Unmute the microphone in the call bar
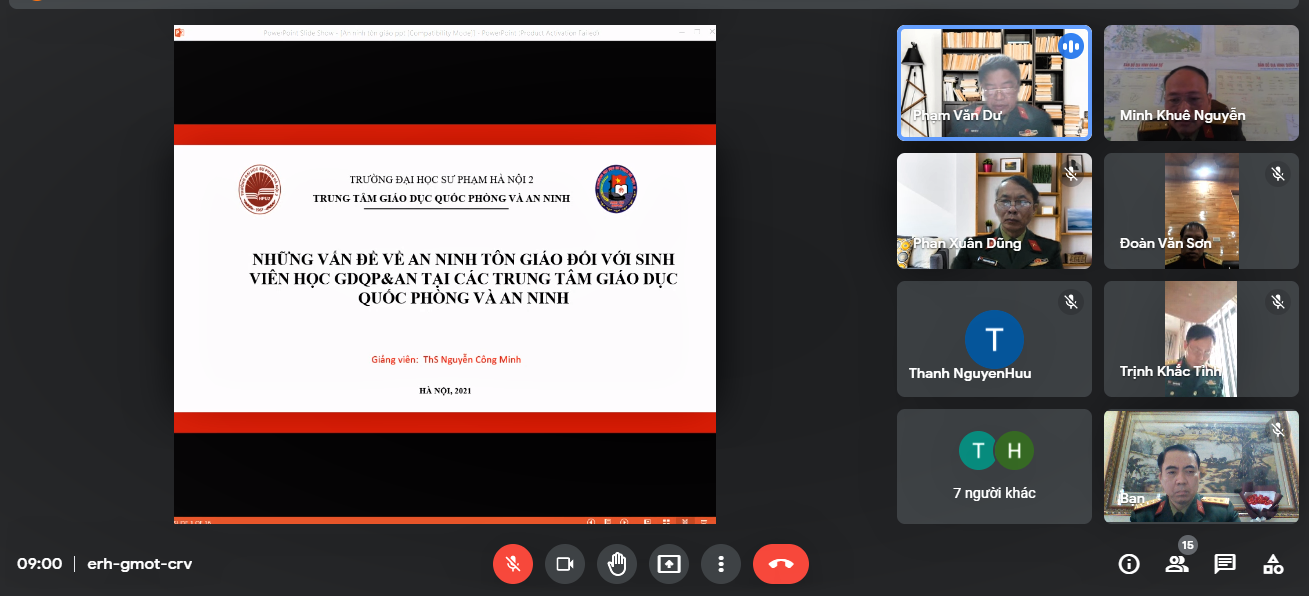 [x=513, y=564]
